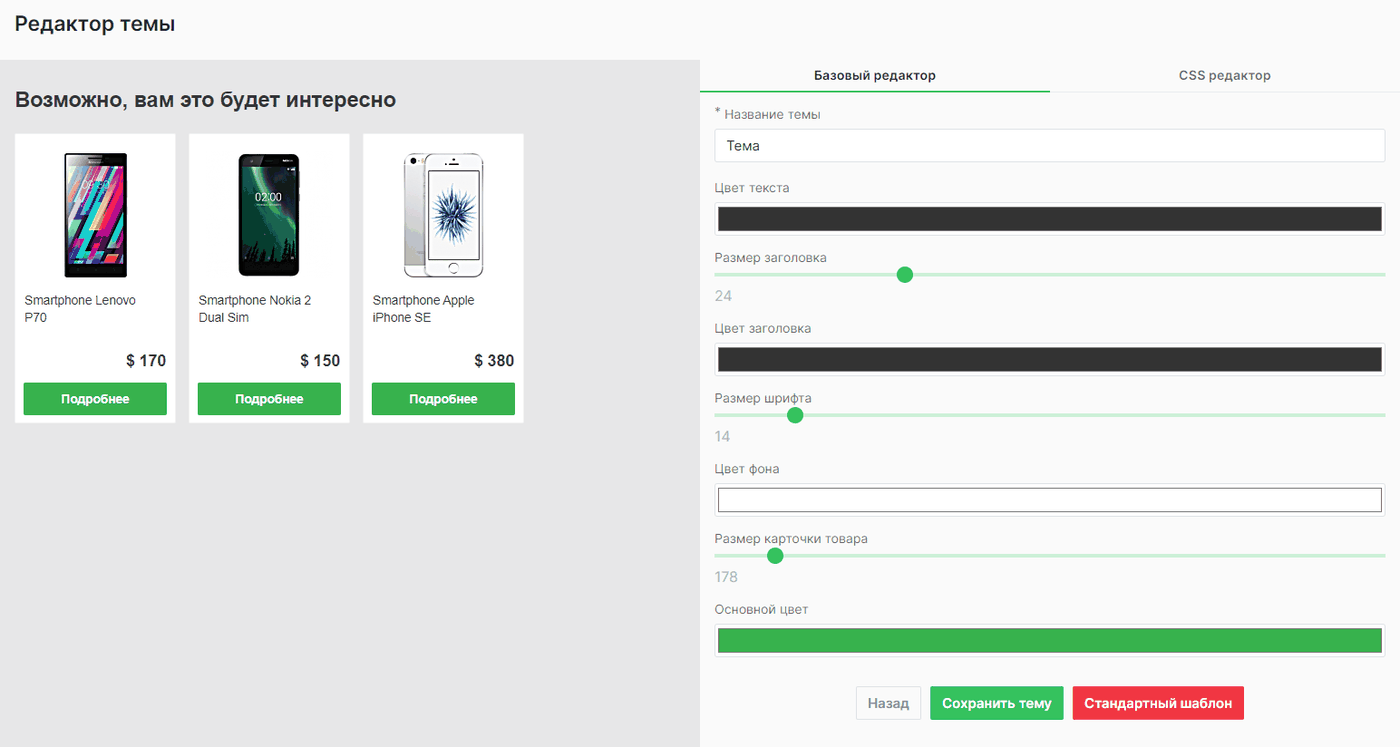Open the Цвет фона white color swatch
The height and width of the screenshot is (747, 1400).
1049,500
